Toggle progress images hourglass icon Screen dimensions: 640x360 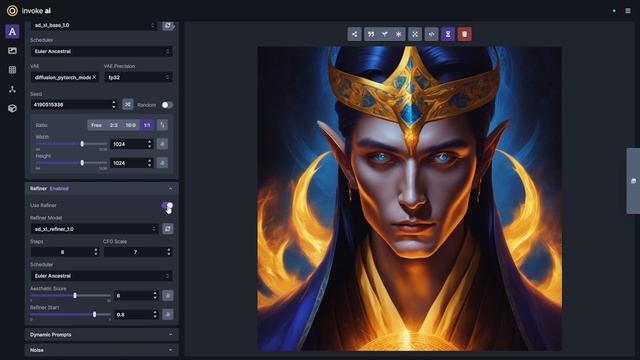448,34
